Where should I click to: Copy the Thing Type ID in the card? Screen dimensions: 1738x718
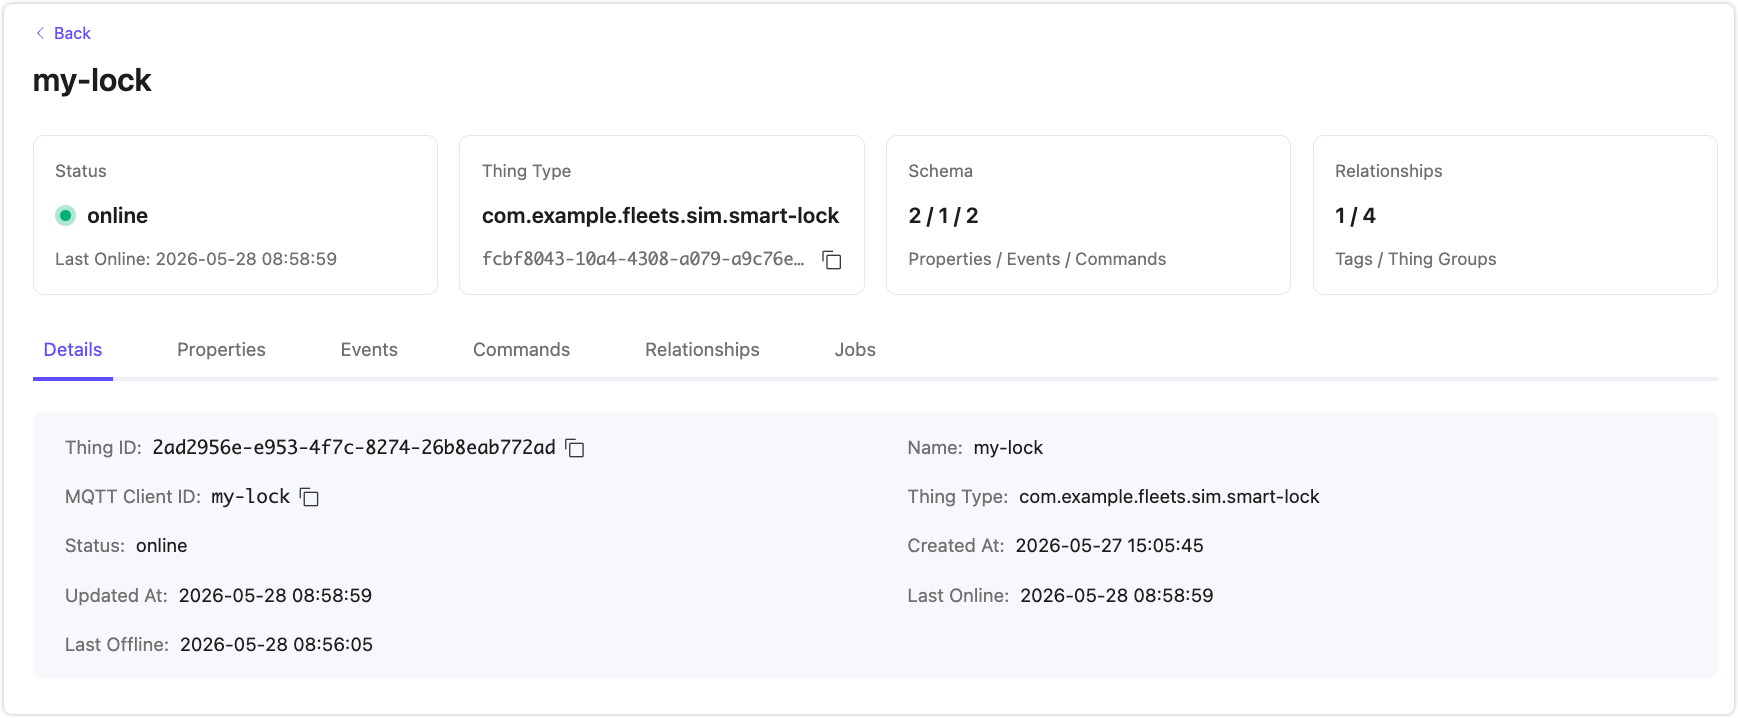831,260
